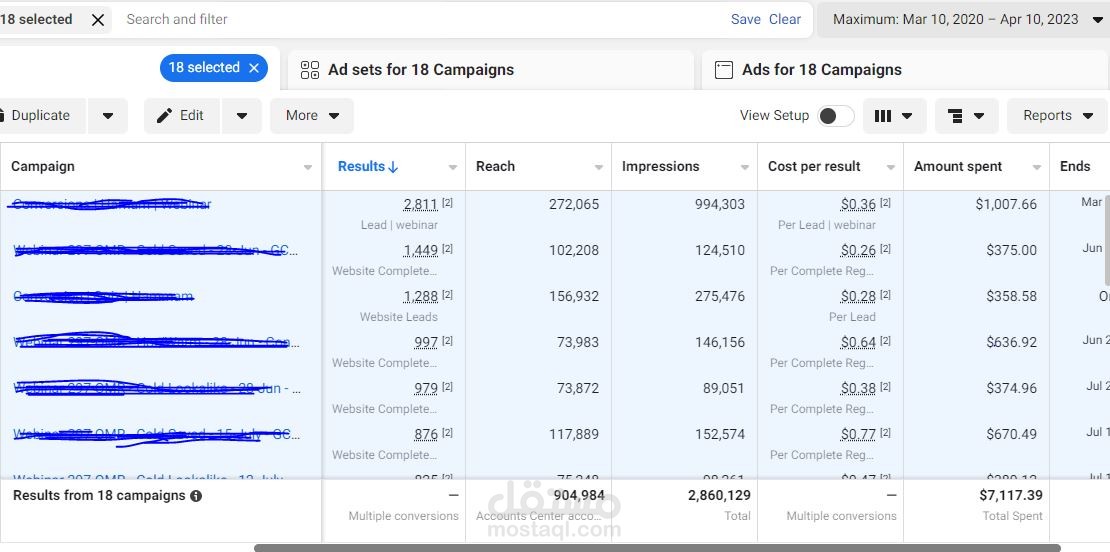Open the date range Maximum dropdown
The image size is (1110, 552).
(x=963, y=20)
